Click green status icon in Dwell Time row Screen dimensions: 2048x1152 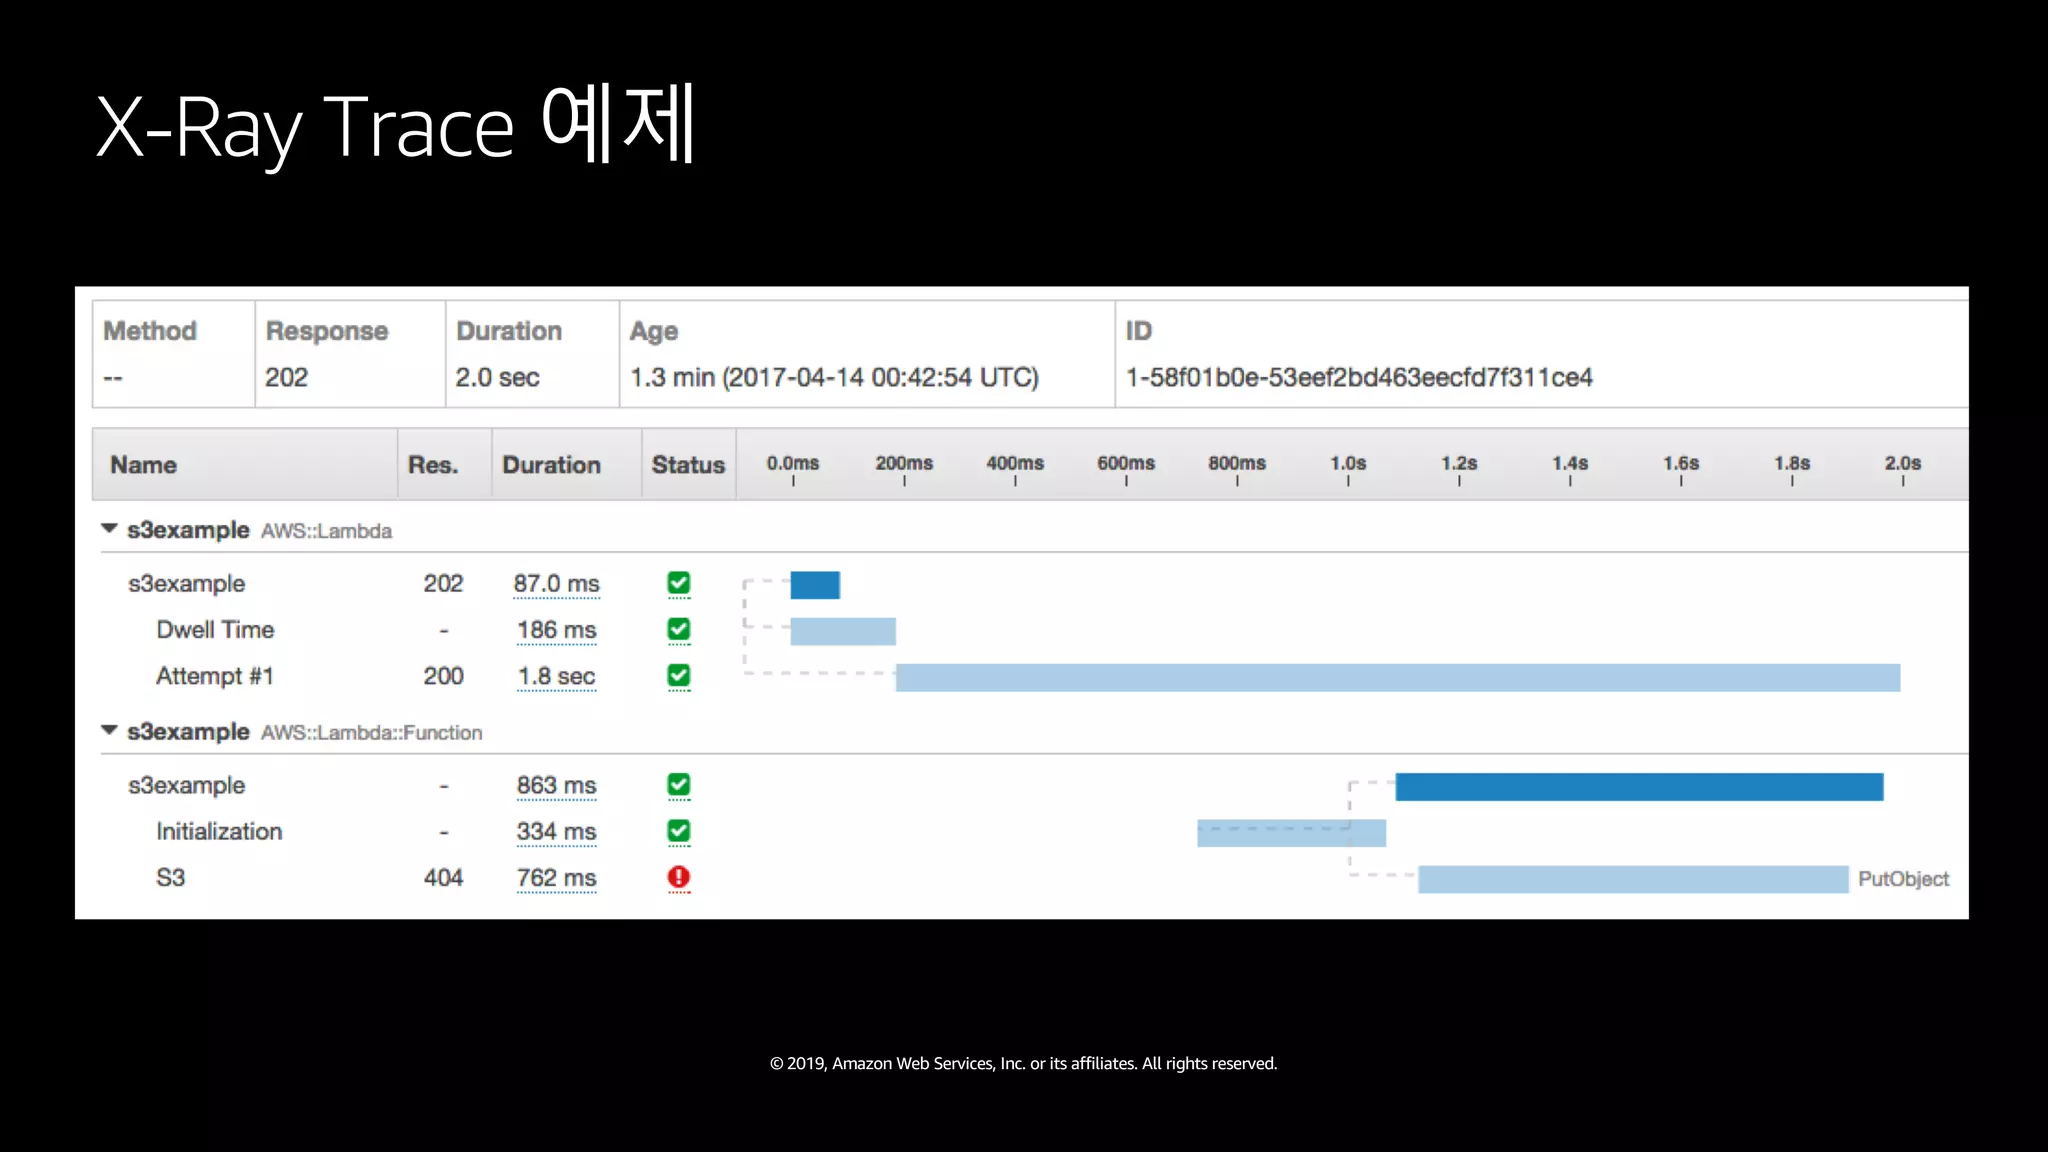679,629
